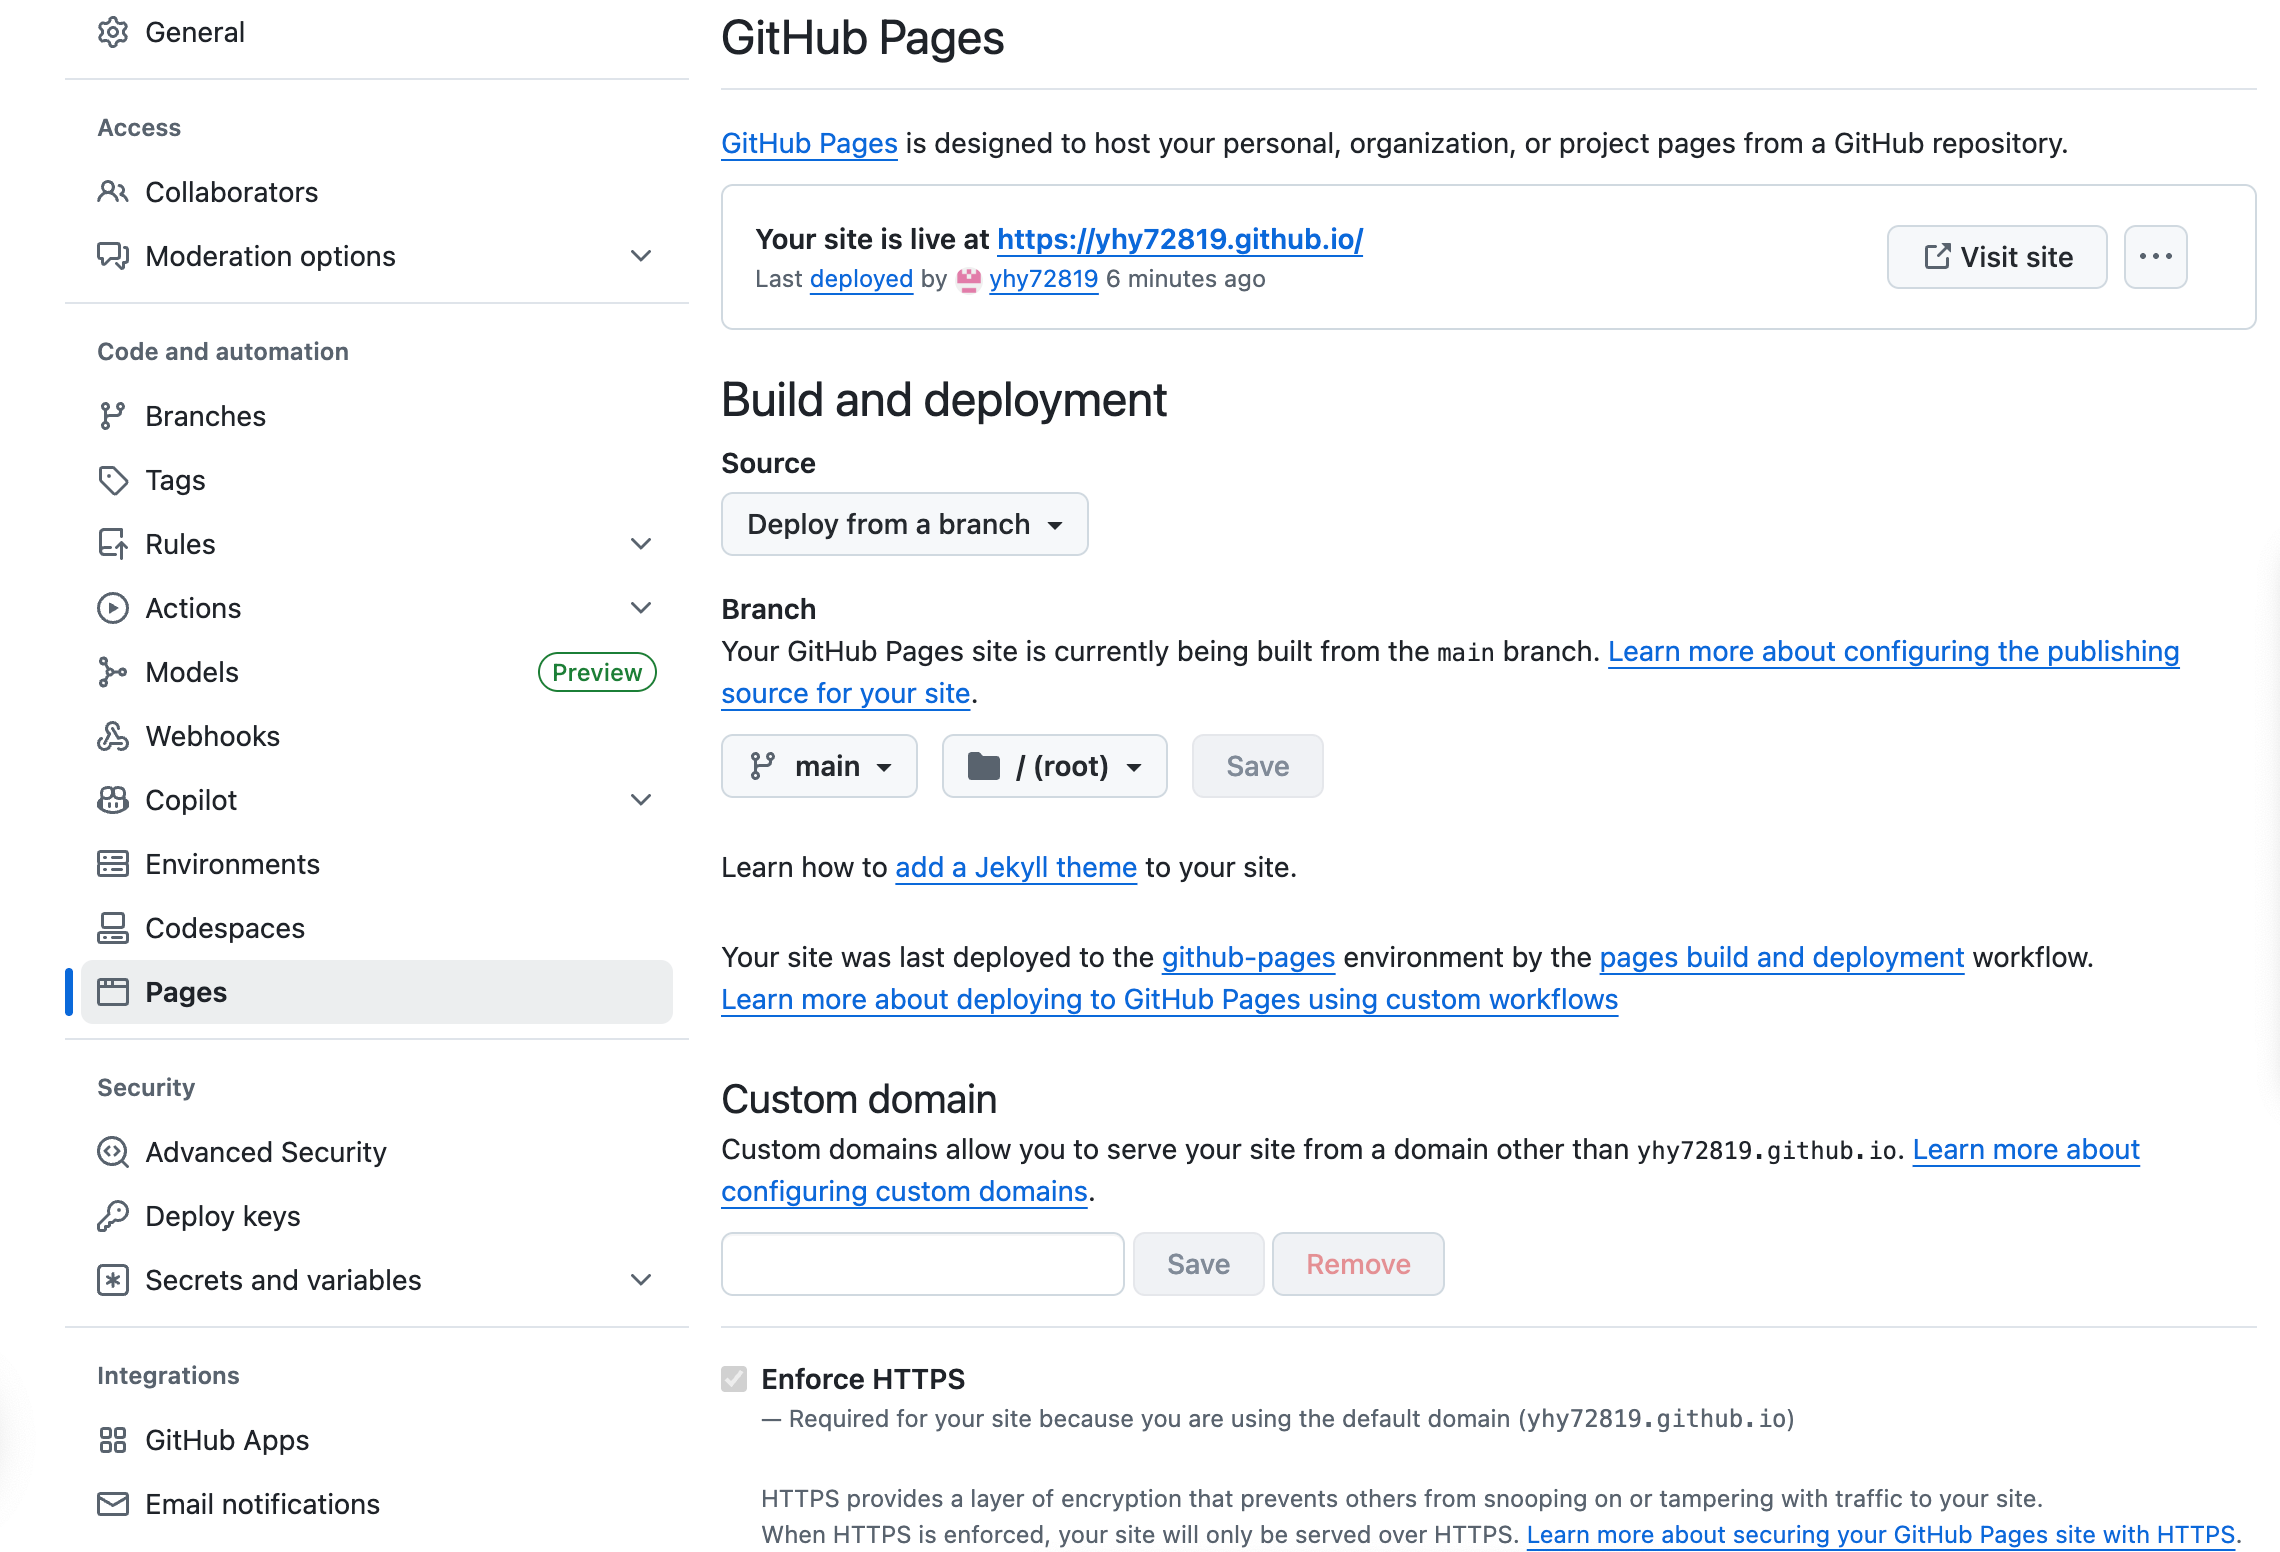Click the Collaborators people icon
Viewport: 2280px width, 1552px height.
click(x=113, y=192)
